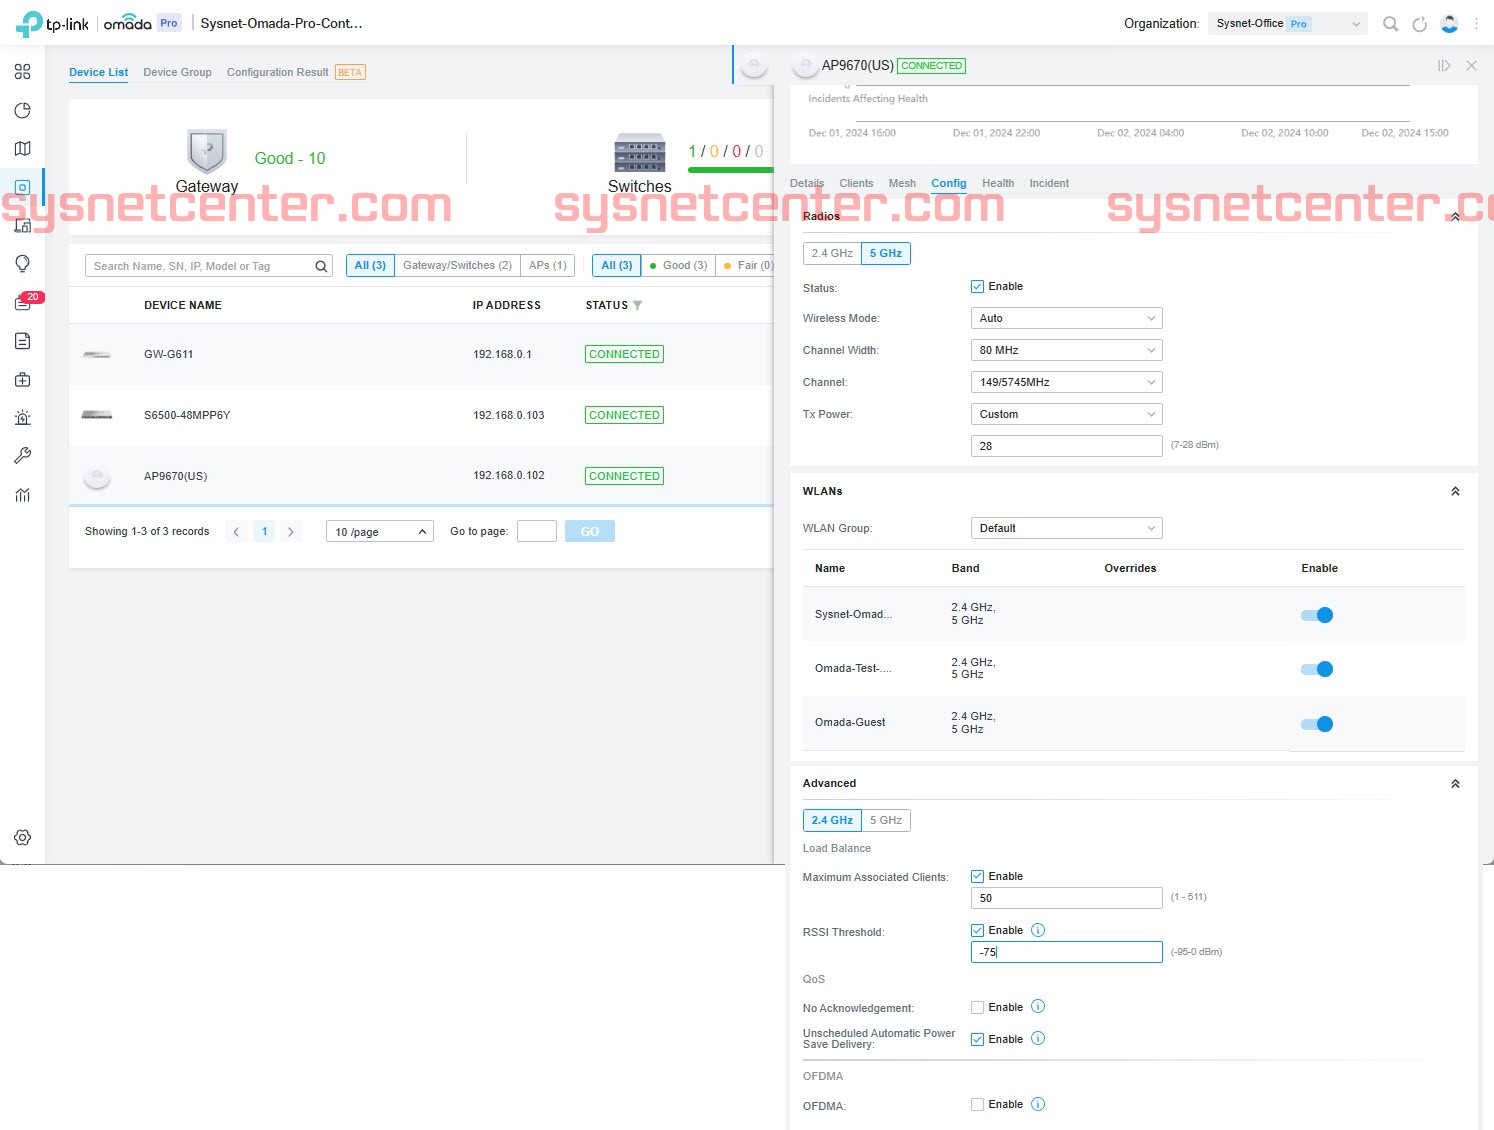Open the bar chart analysis sidebar icon
This screenshot has height=1130, width=1494.
click(22, 495)
